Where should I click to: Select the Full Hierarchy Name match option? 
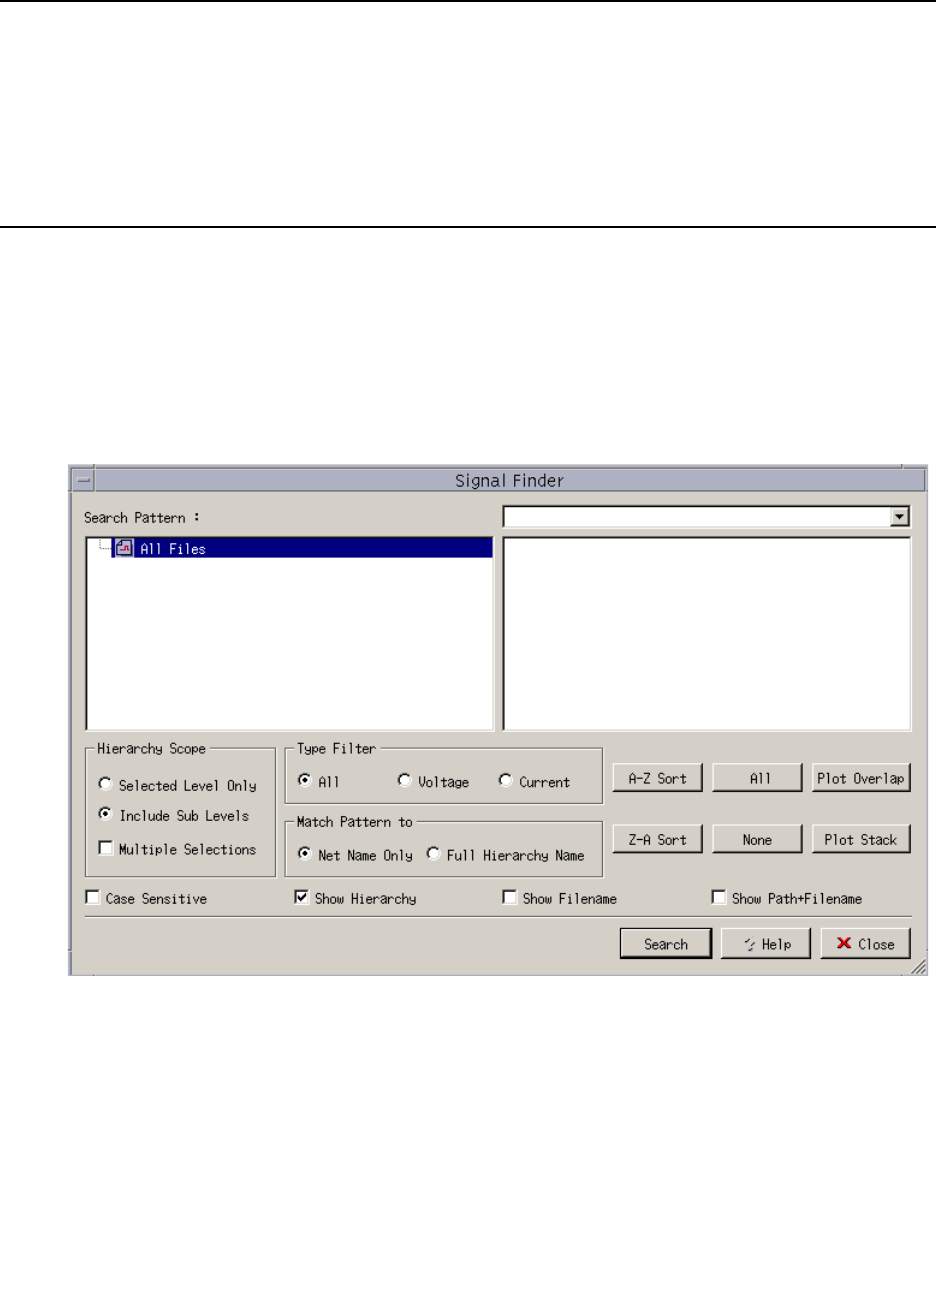[x=433, y=854]
